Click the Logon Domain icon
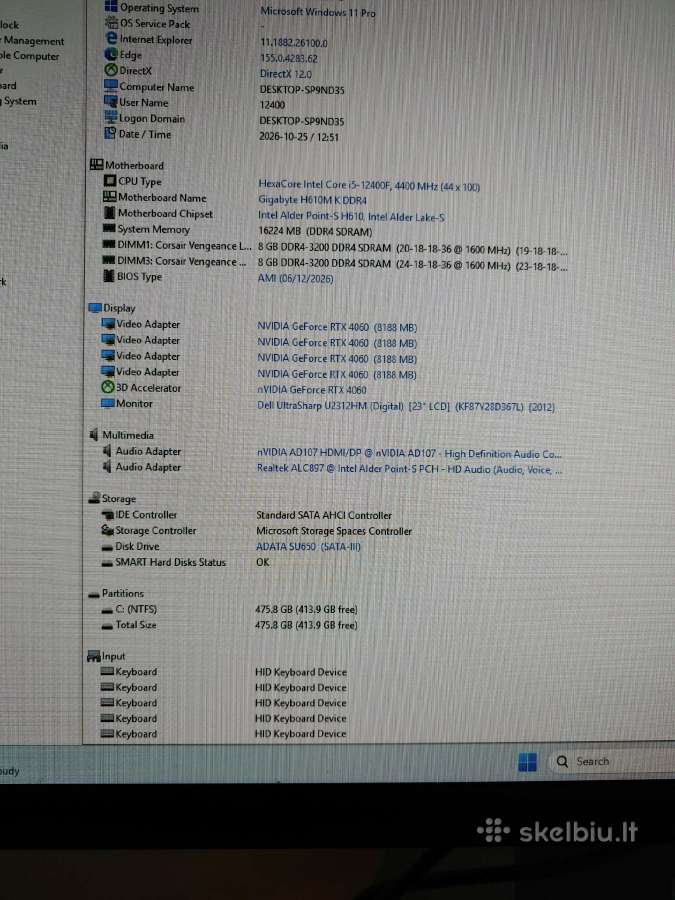Screen dimensions: 675x900 point(111,118)
